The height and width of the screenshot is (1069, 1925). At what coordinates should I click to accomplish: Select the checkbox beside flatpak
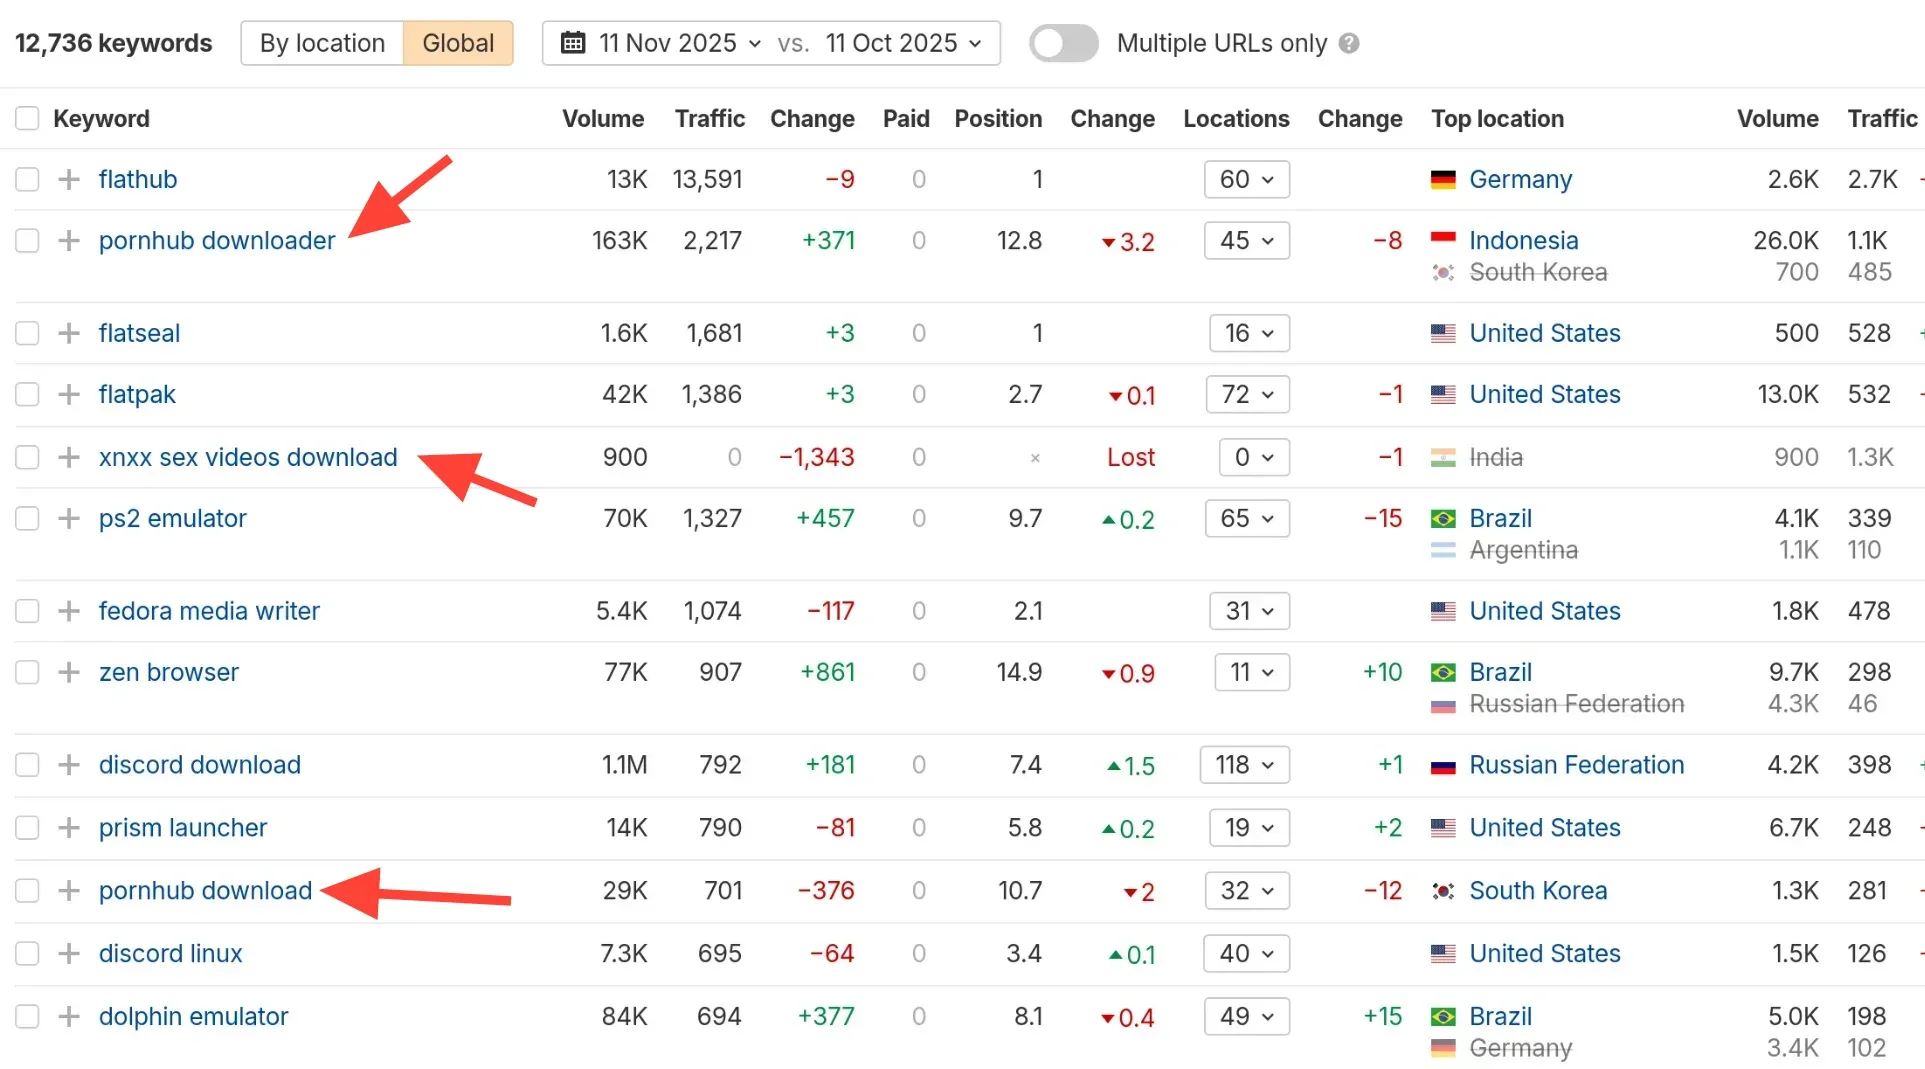(27, 394)
